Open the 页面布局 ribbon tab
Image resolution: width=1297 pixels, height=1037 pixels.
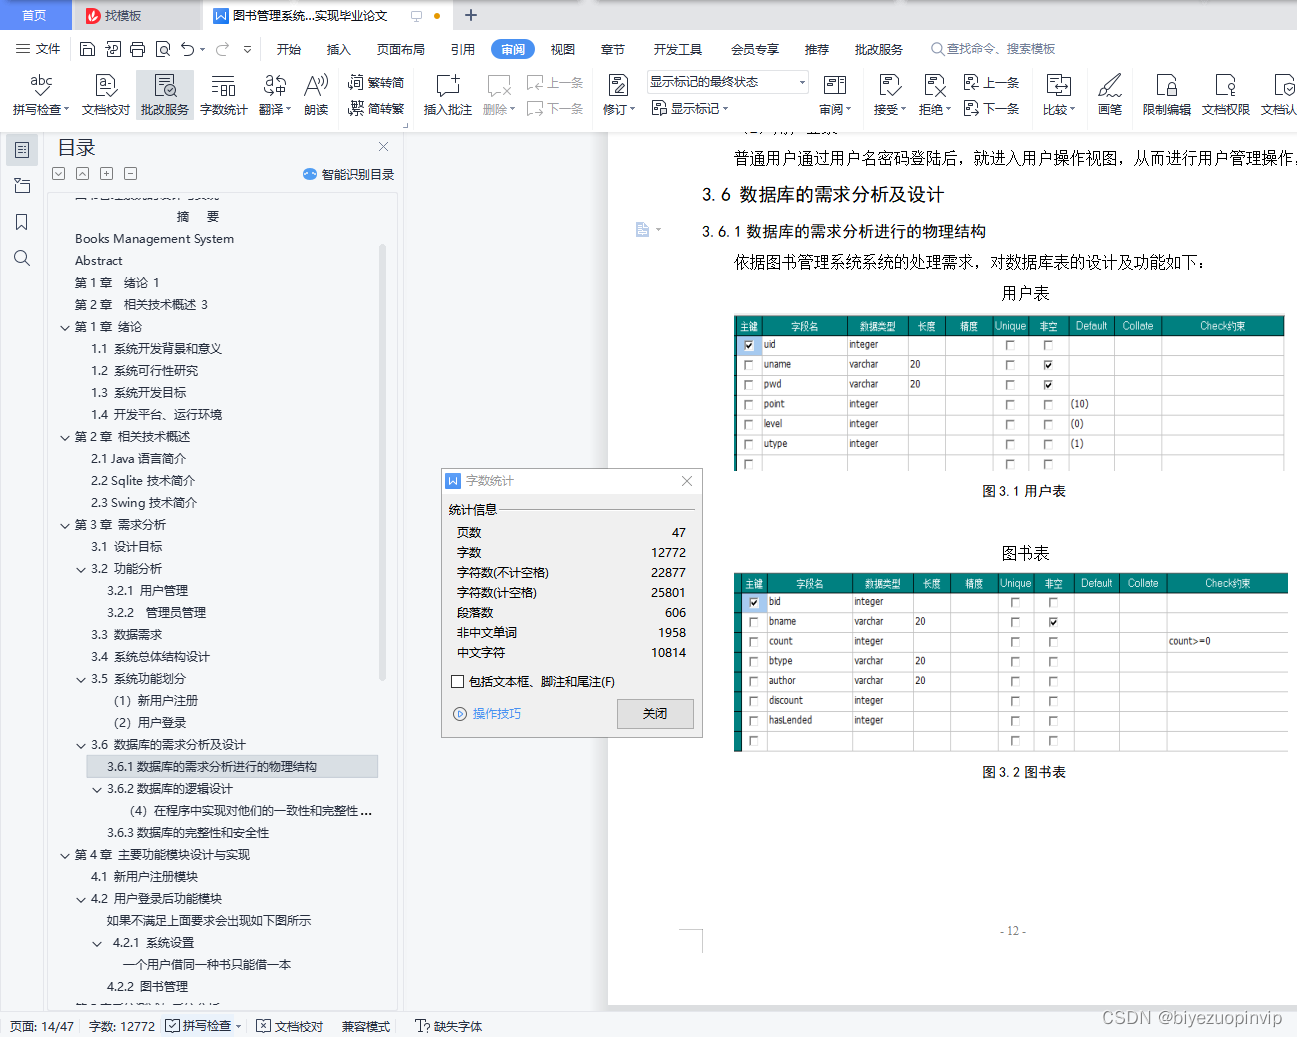pos(400,49)
